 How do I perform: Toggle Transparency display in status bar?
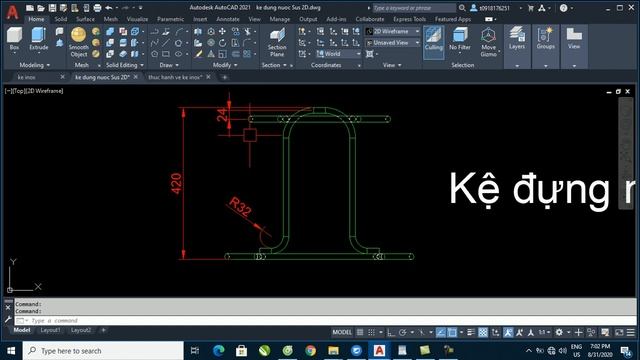[x=483, y=333]
